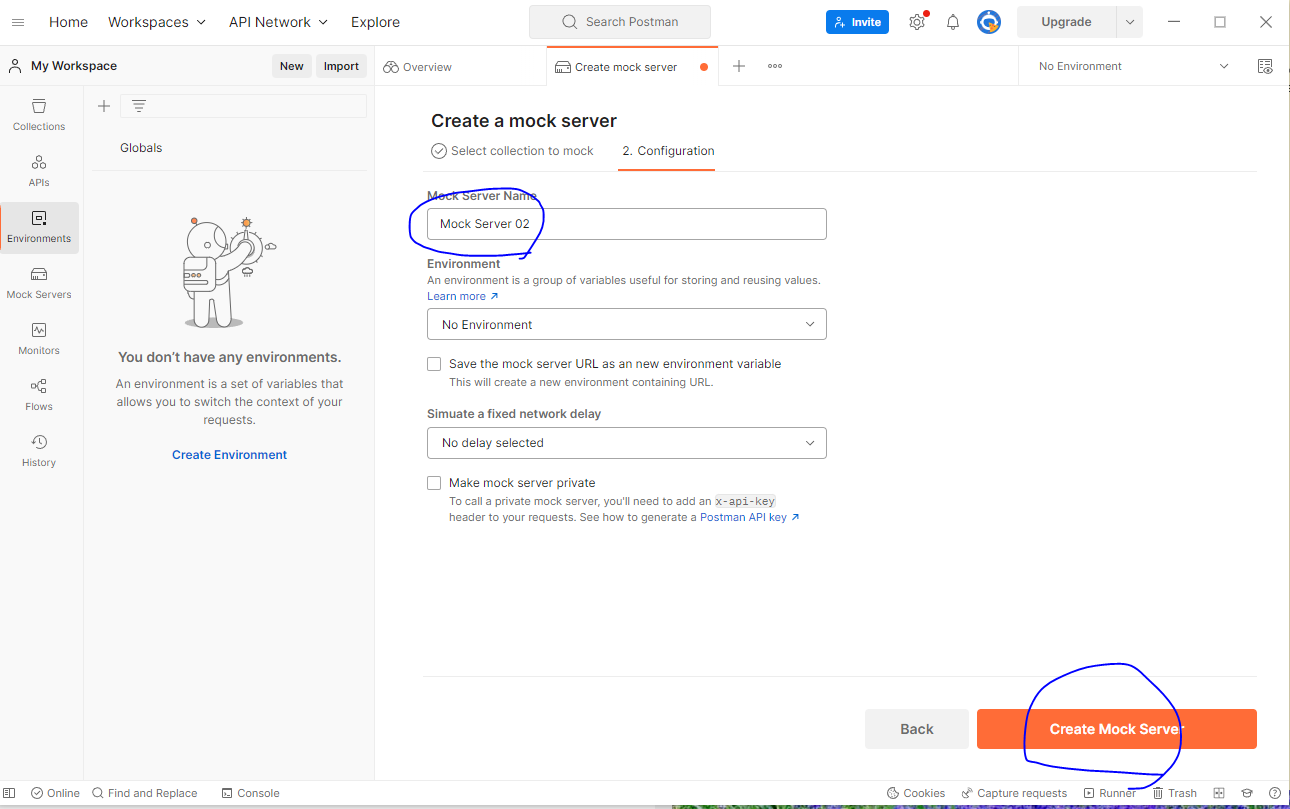Click the sidebar filter search field
The height and width of the screenshot is (809, 1290).
pos(243,106)
